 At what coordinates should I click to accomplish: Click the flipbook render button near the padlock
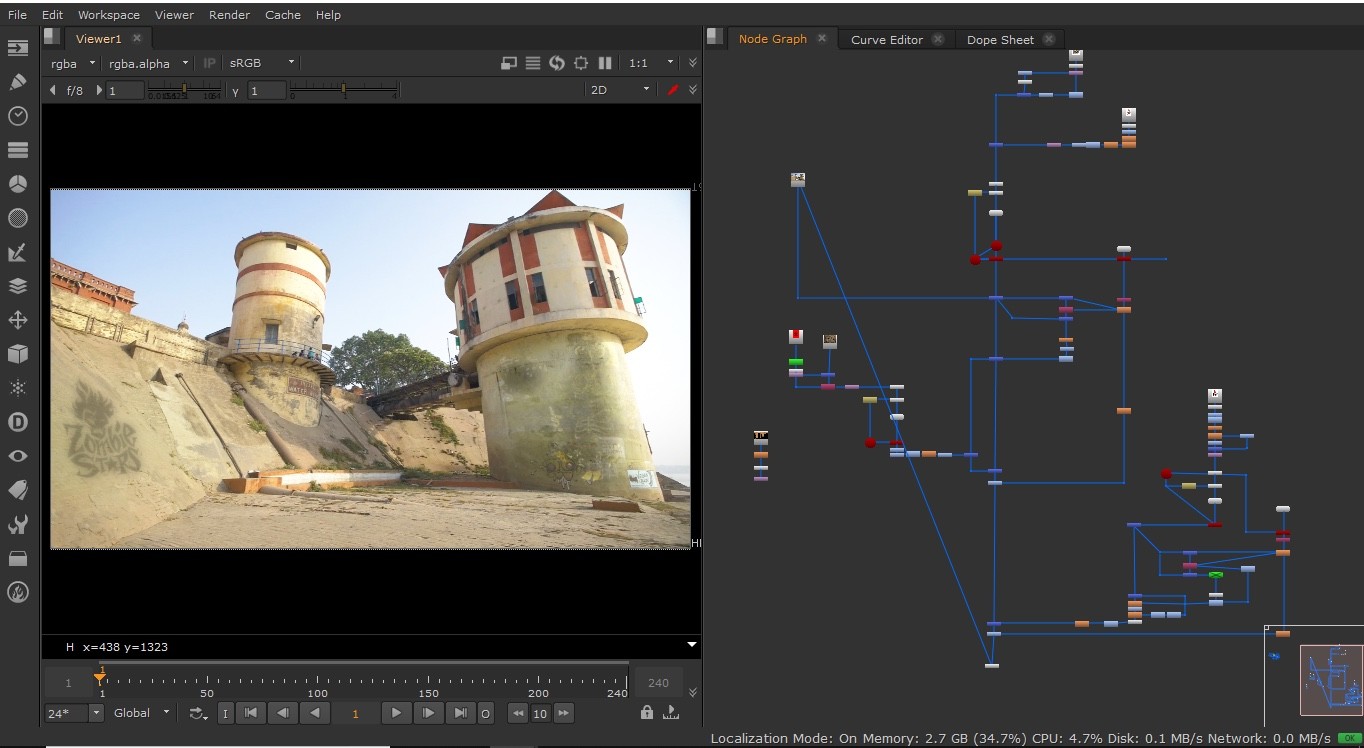point(670,712)
